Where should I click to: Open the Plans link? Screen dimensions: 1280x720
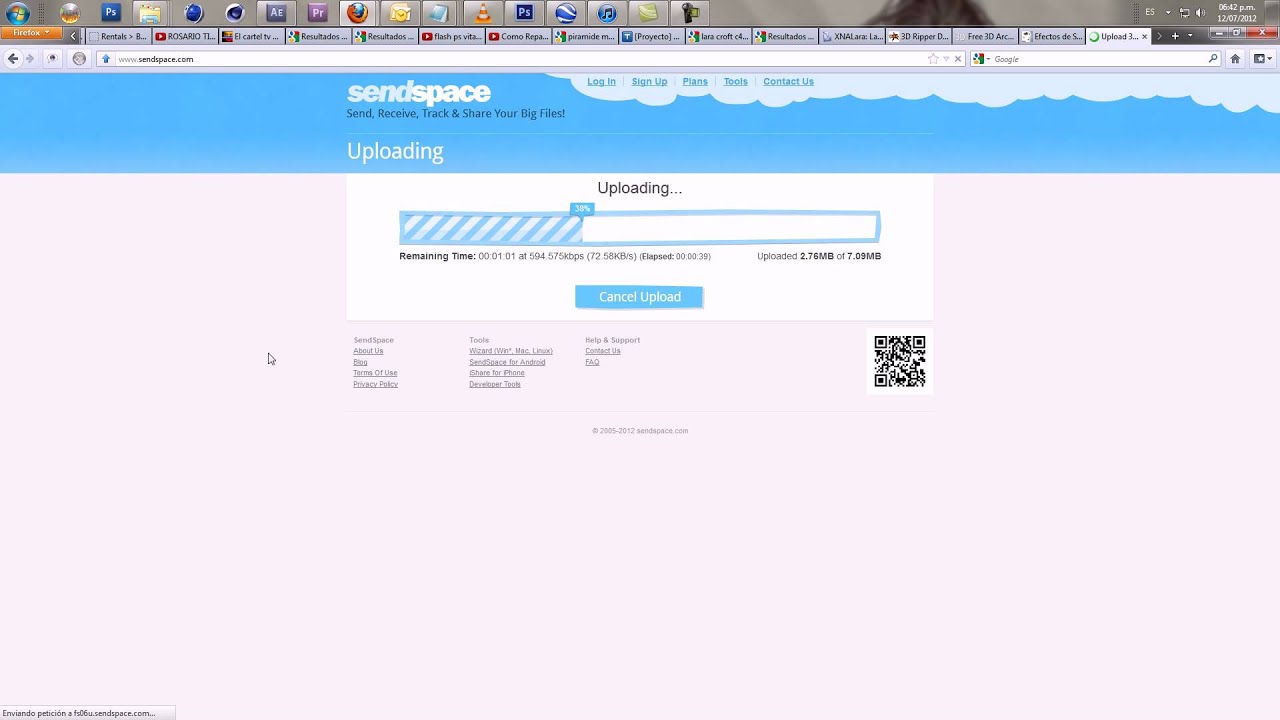click(695, 82)
